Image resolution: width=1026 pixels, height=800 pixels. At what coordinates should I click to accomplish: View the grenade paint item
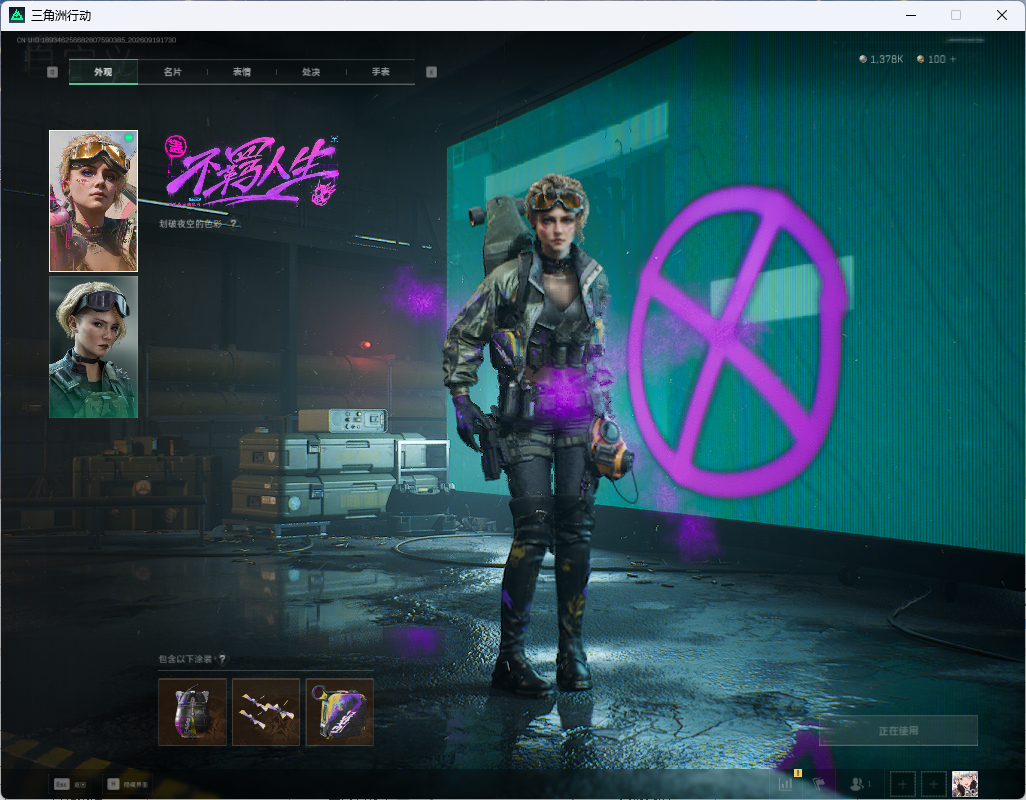coord(340,712)
